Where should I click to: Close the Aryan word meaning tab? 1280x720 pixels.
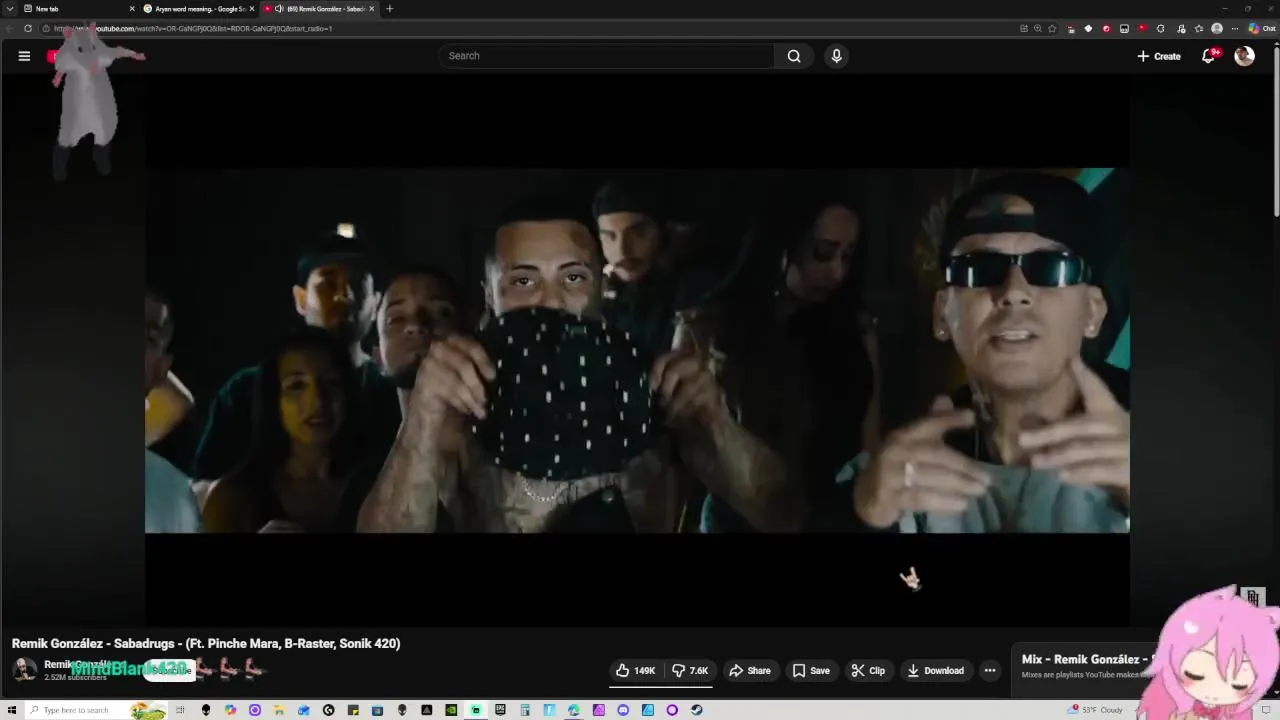pyautogui.click(x=252, y=9)
